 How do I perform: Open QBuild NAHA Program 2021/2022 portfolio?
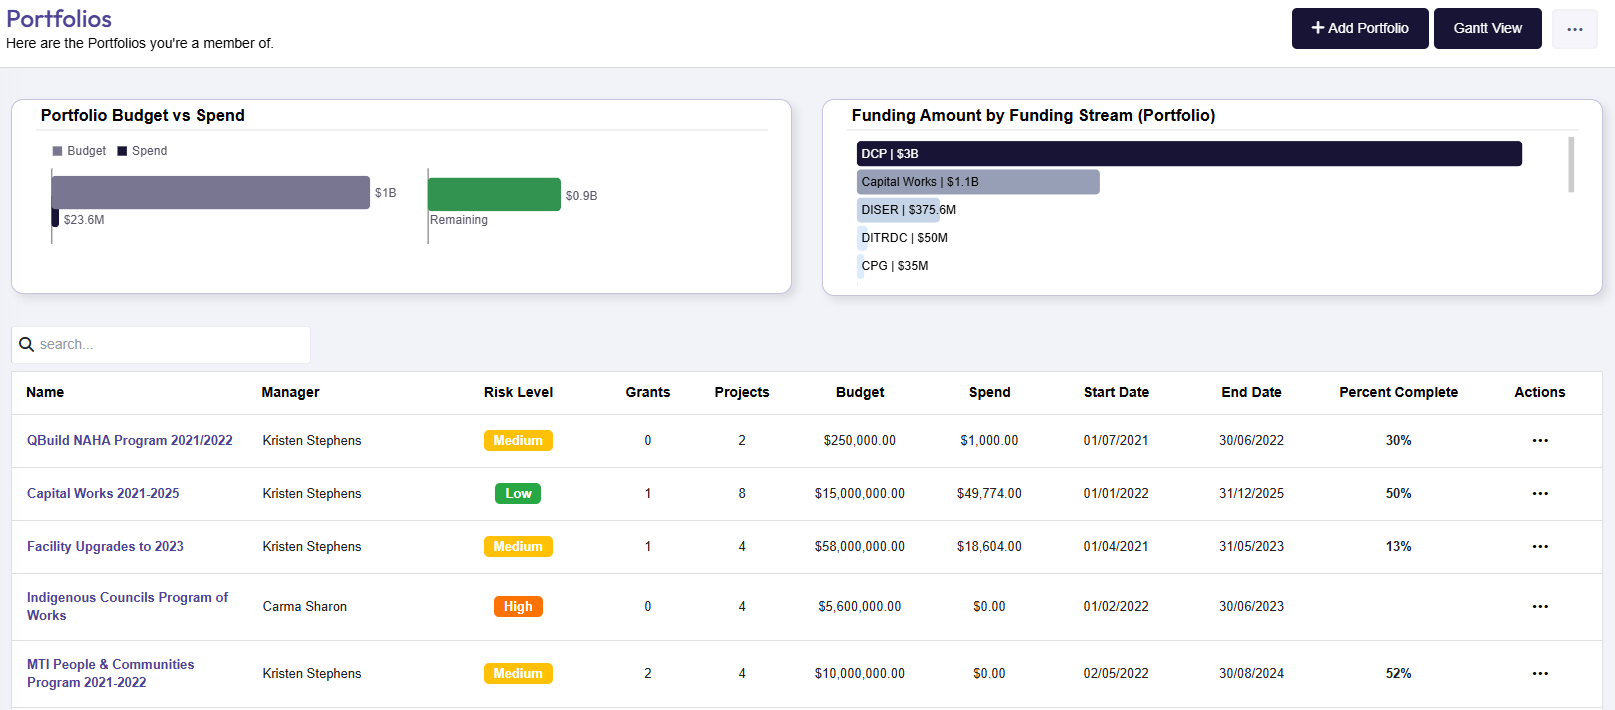(x=129, y=440)
